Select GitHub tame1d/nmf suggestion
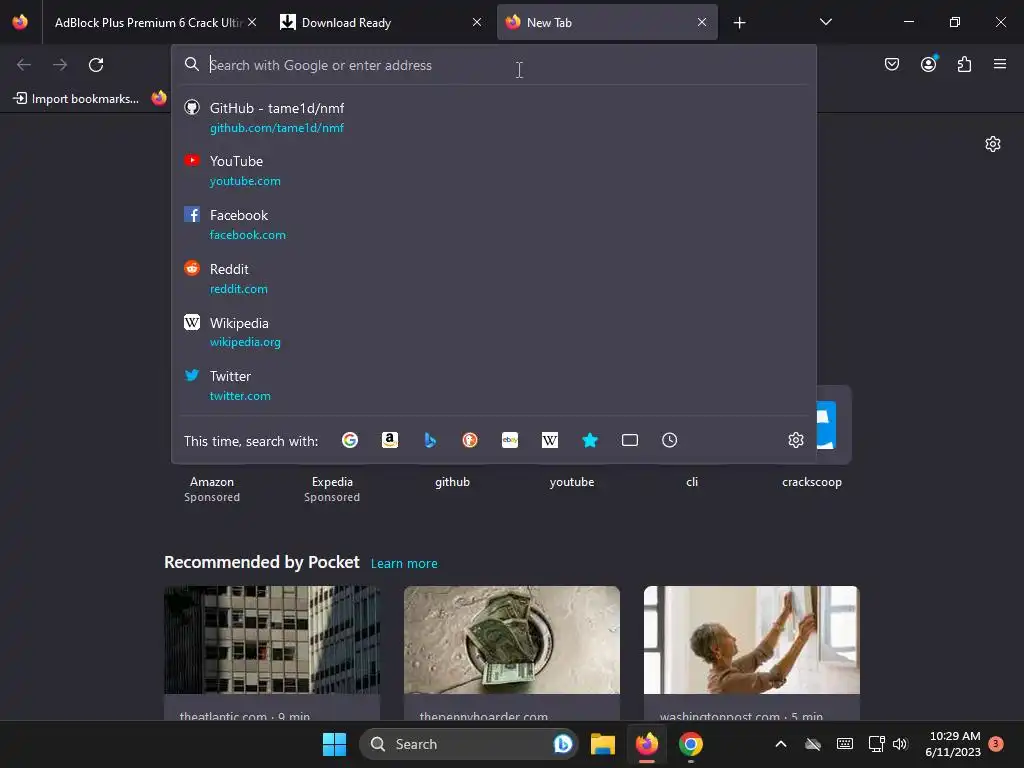1024x768 pixels. point(494,118)
